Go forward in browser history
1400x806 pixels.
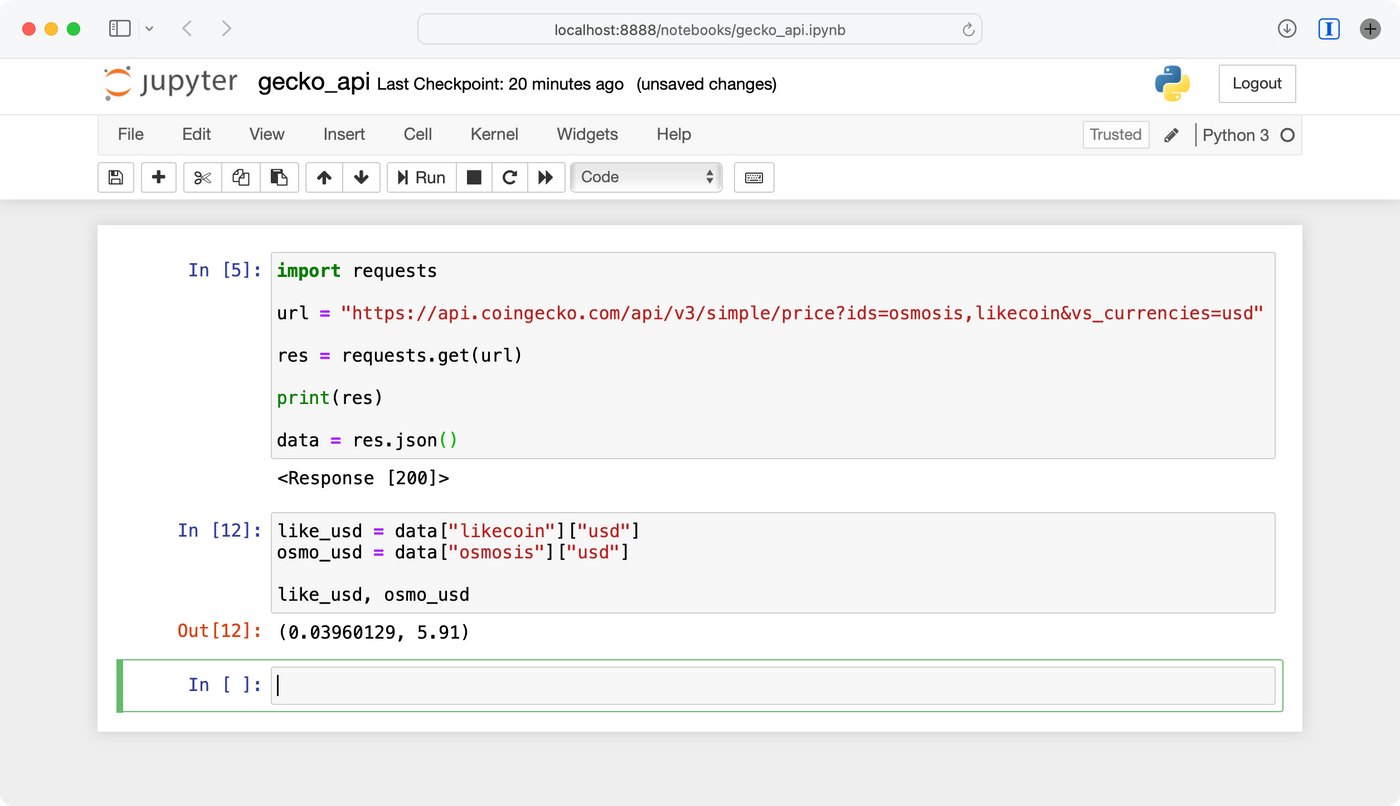227,29
